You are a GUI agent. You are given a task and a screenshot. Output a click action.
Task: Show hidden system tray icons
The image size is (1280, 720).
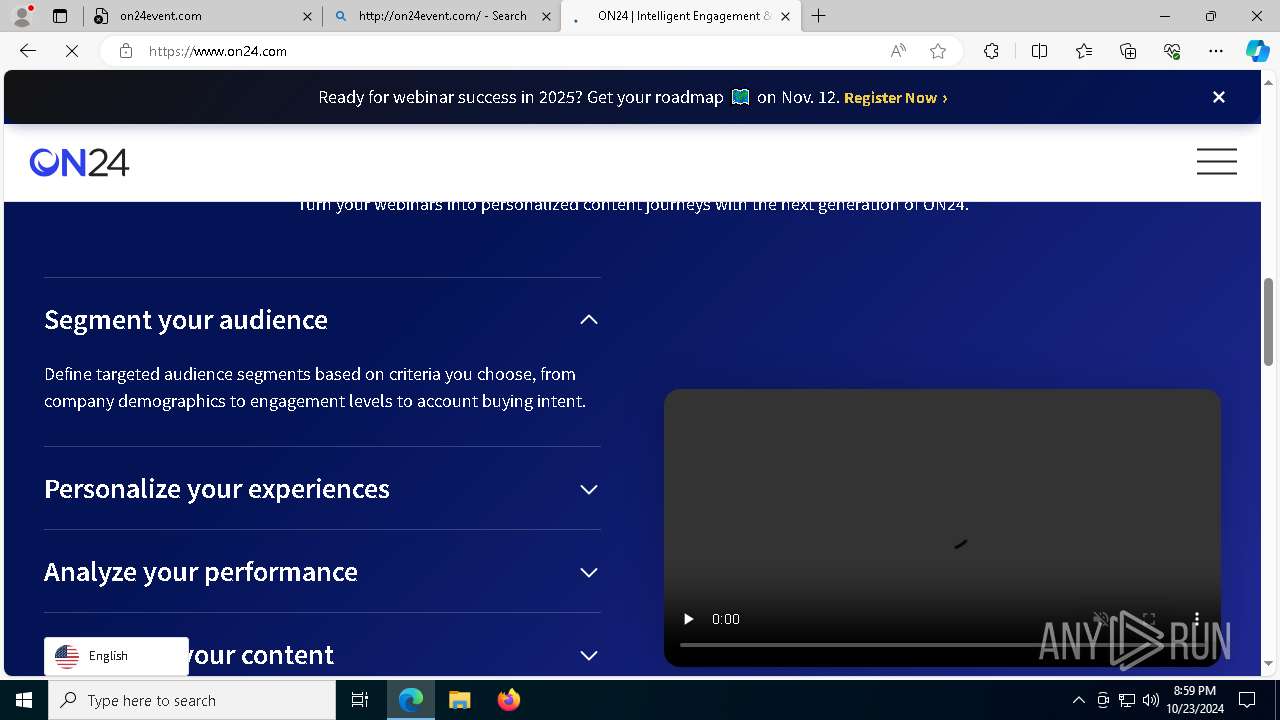point(1078,700)
